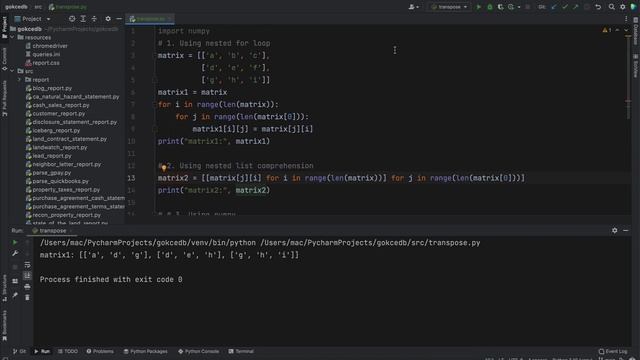The height and width of the screenshot is (360, 640).
Task: Click the Run tool window button in the bottom bar
Action: coord(42,351)
